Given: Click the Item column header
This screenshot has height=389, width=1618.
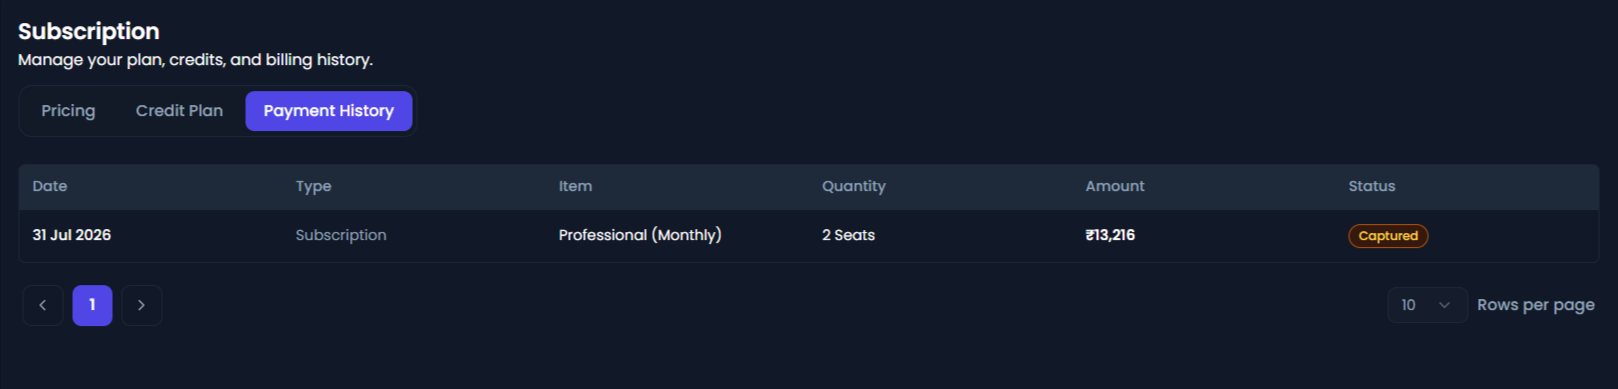Looking at the screenshot, I should [x=575, y=186].
